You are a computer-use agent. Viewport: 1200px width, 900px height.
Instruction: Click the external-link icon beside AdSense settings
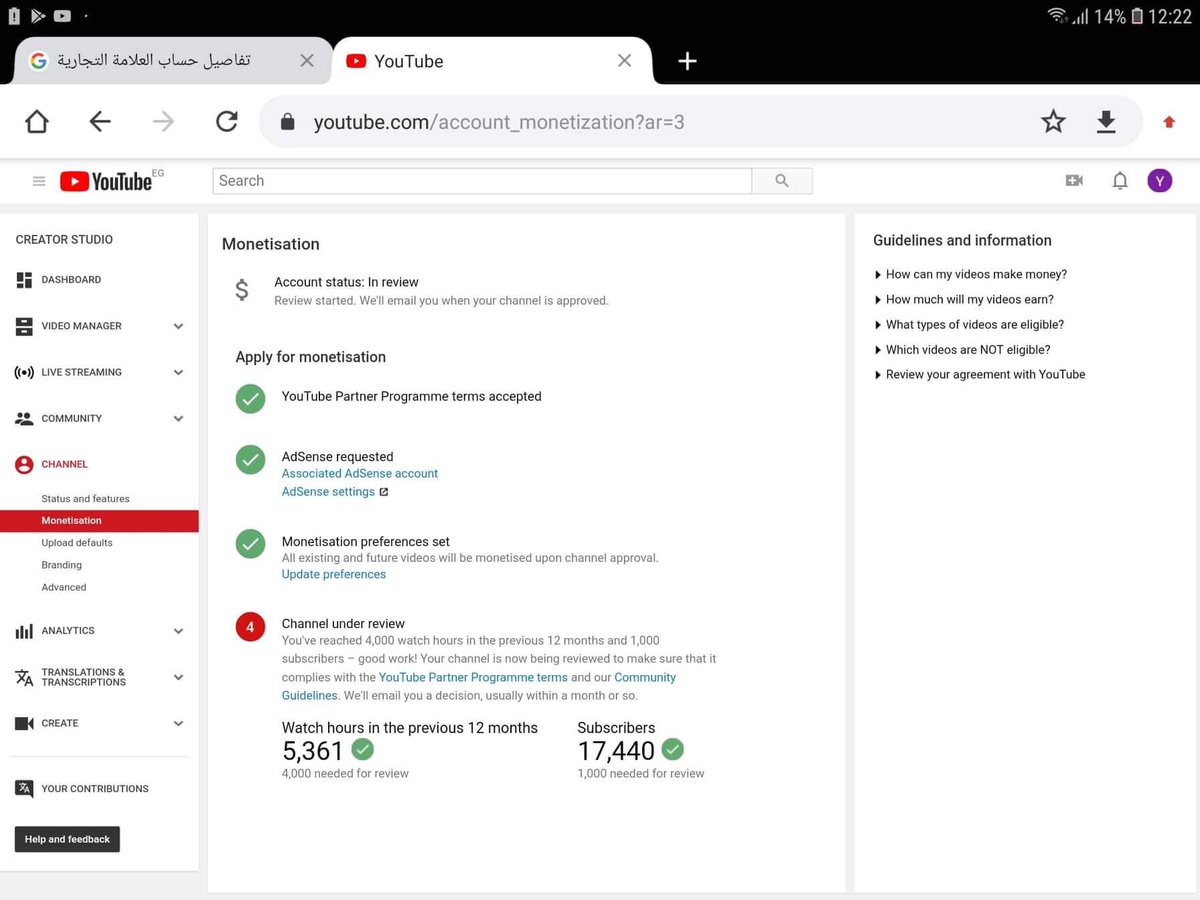tap(384, 492)
